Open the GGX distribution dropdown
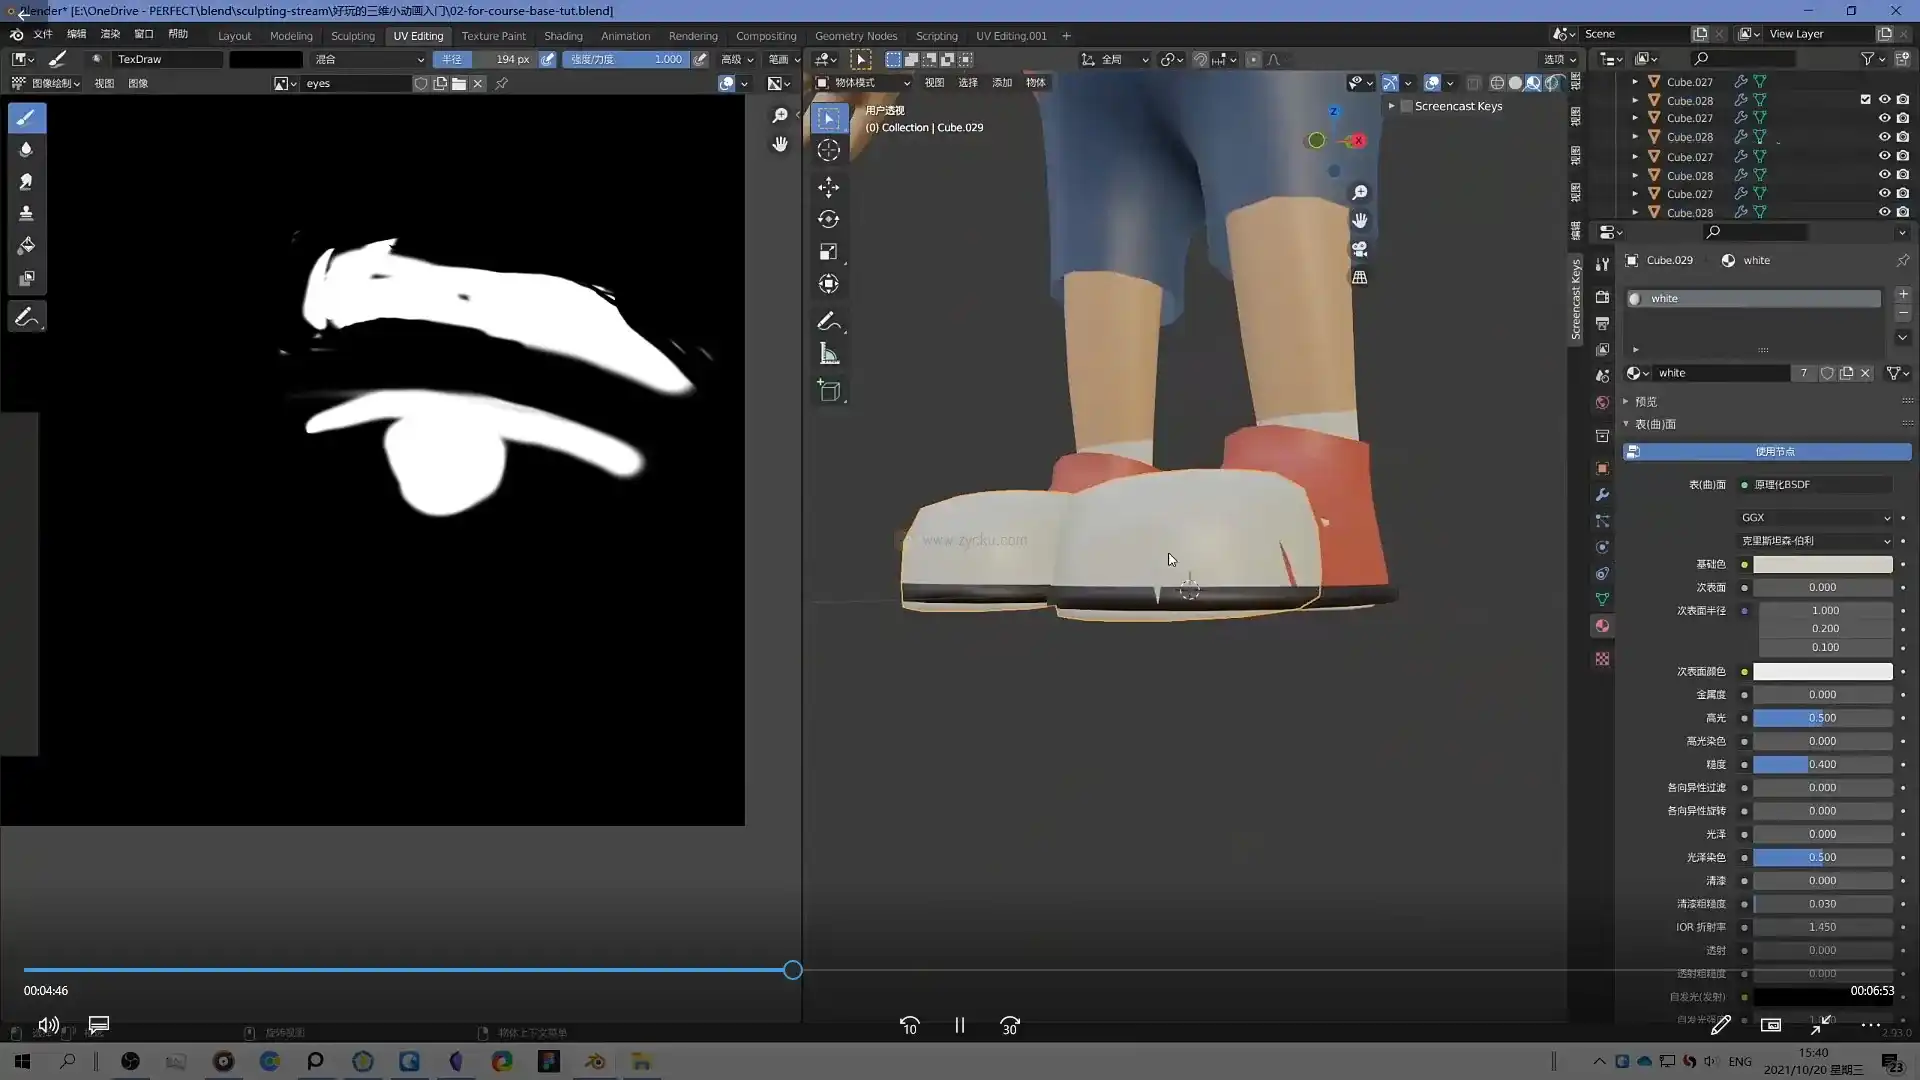 pyautogui.click(x=1815, y=518)
